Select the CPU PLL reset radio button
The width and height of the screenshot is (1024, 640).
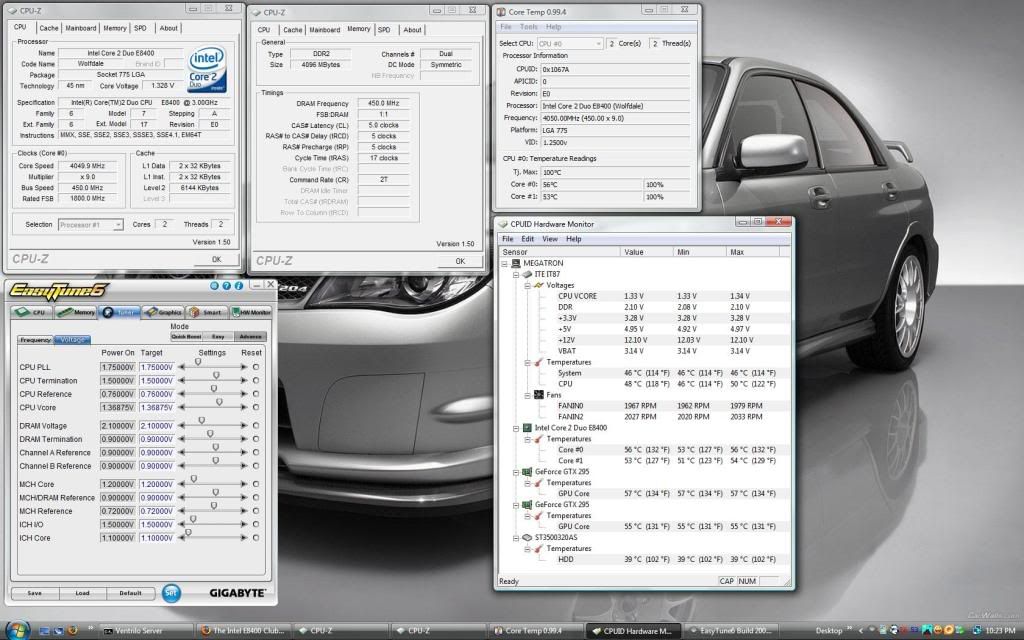coord(256,367)
